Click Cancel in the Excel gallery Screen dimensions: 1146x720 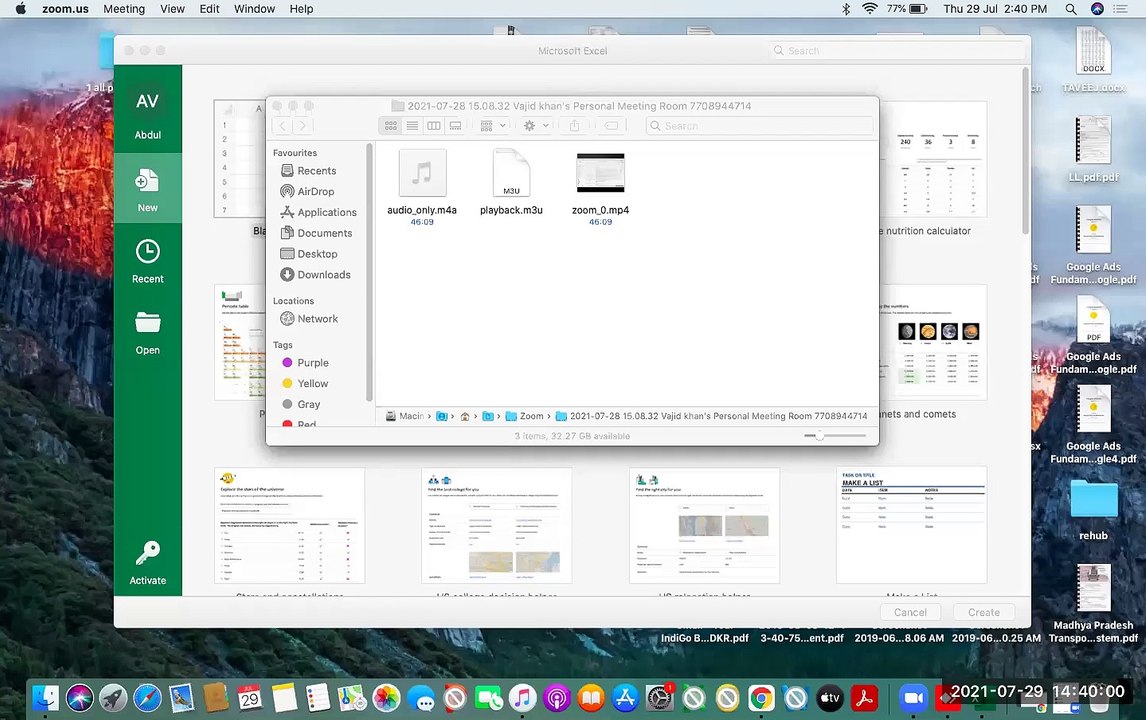[x=910, y=613]
